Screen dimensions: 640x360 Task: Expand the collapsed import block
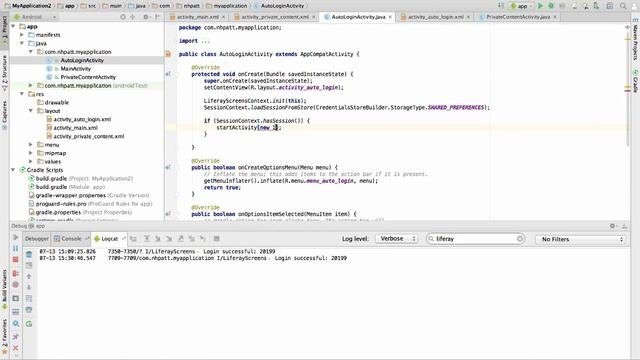click(205, 41)
